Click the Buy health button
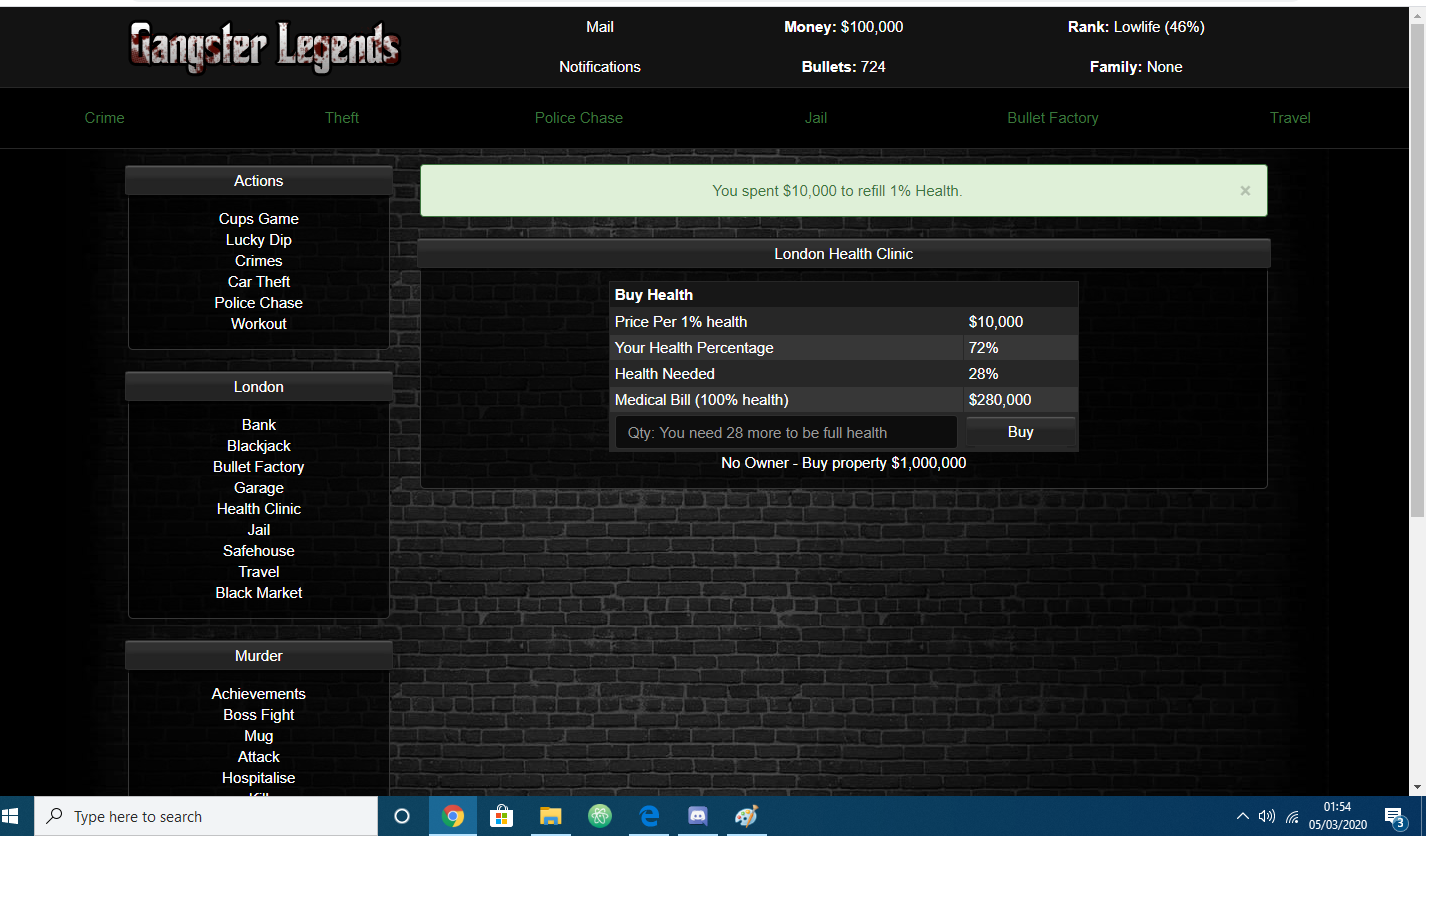Viewport: 1440px width, 900px height. (x=1021, y=432)
